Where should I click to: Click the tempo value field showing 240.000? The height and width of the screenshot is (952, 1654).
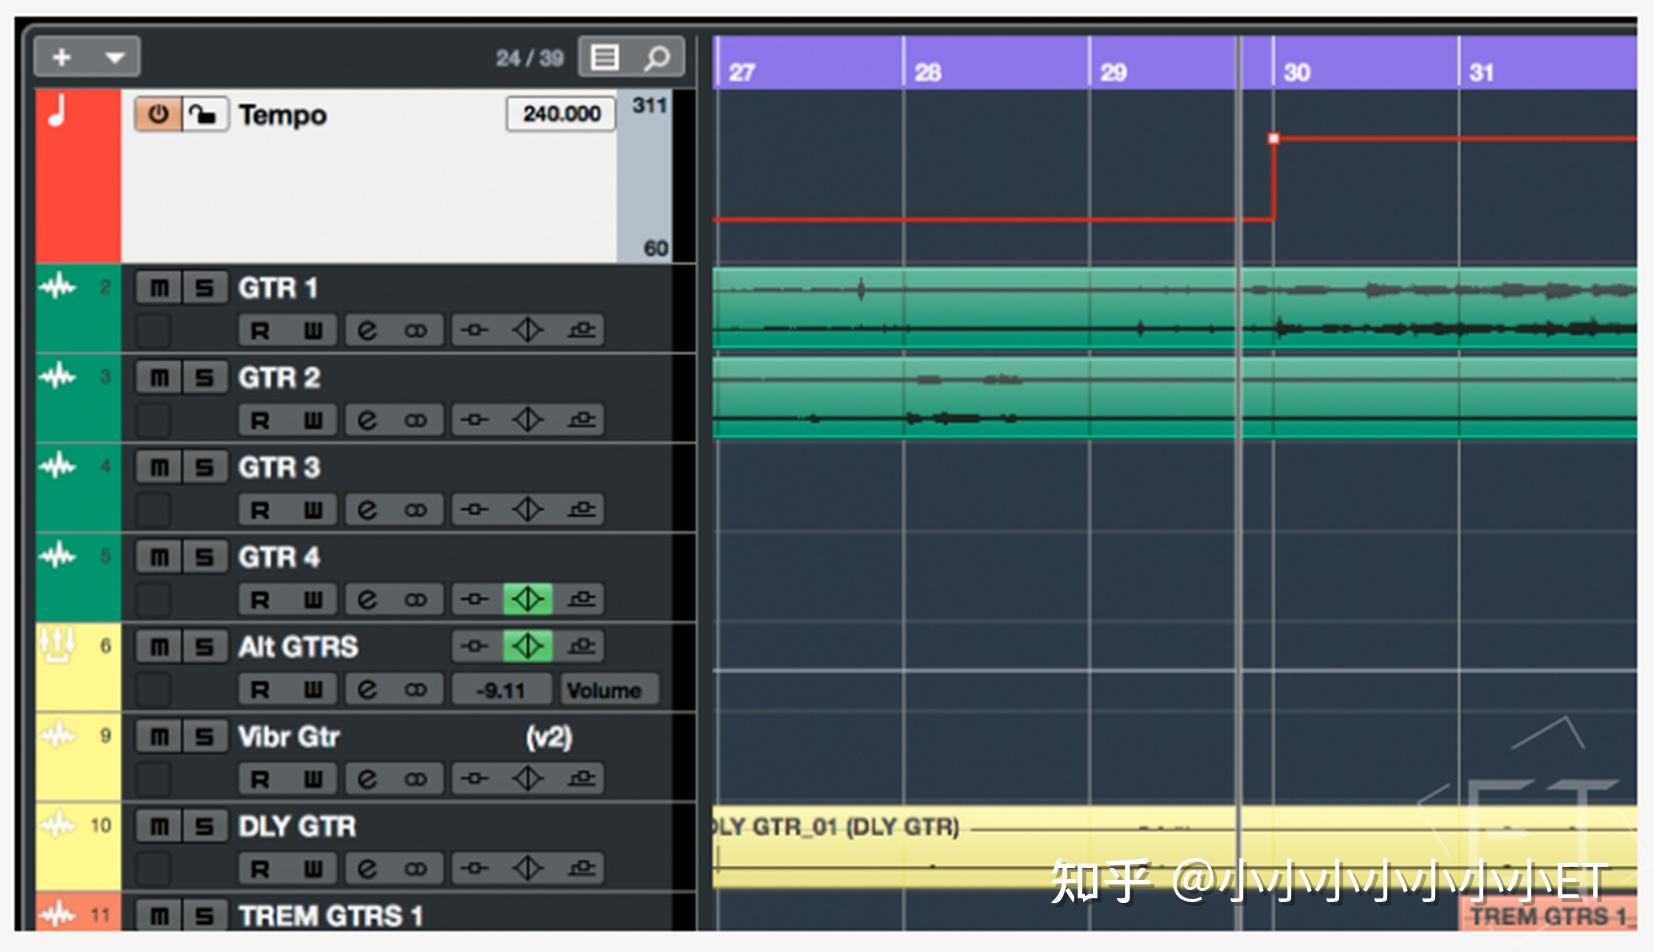click(x=559, y=113)
